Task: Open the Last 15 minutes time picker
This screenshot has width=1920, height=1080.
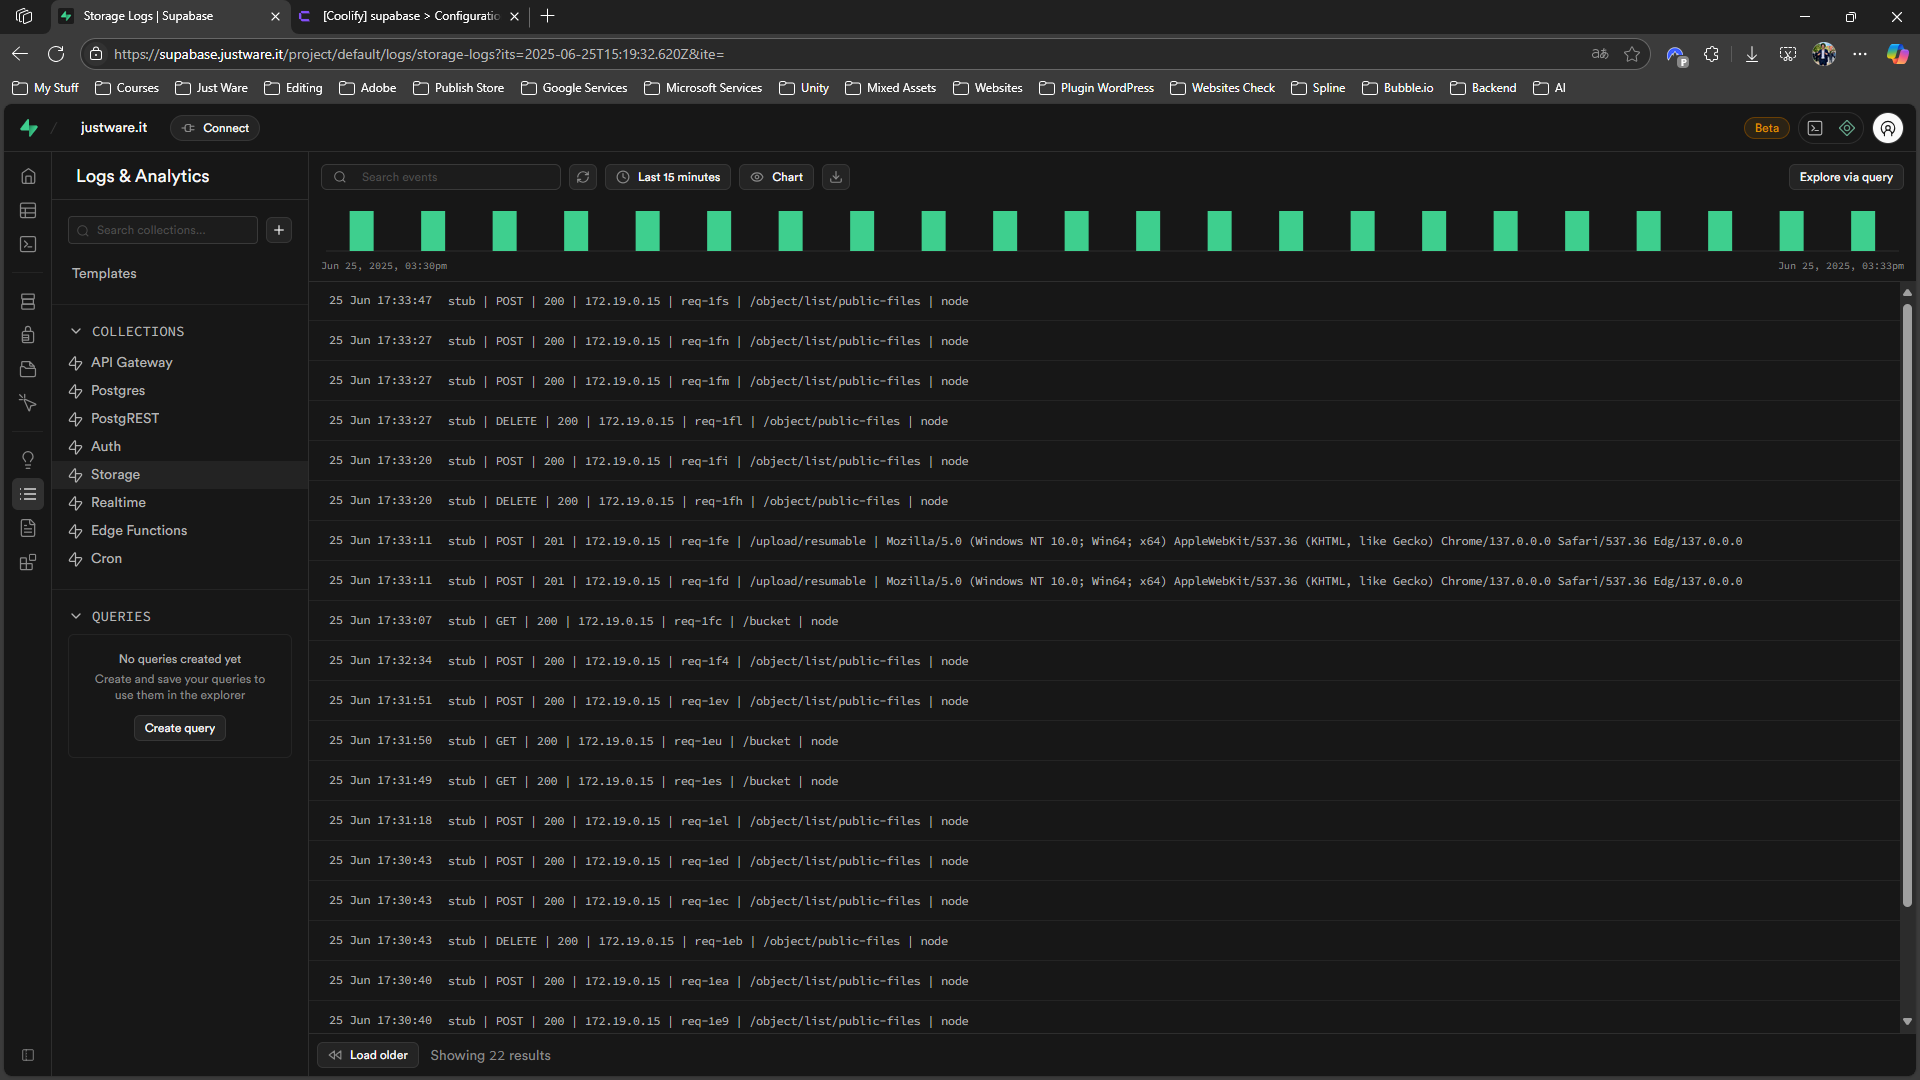Action: (667, 177)
